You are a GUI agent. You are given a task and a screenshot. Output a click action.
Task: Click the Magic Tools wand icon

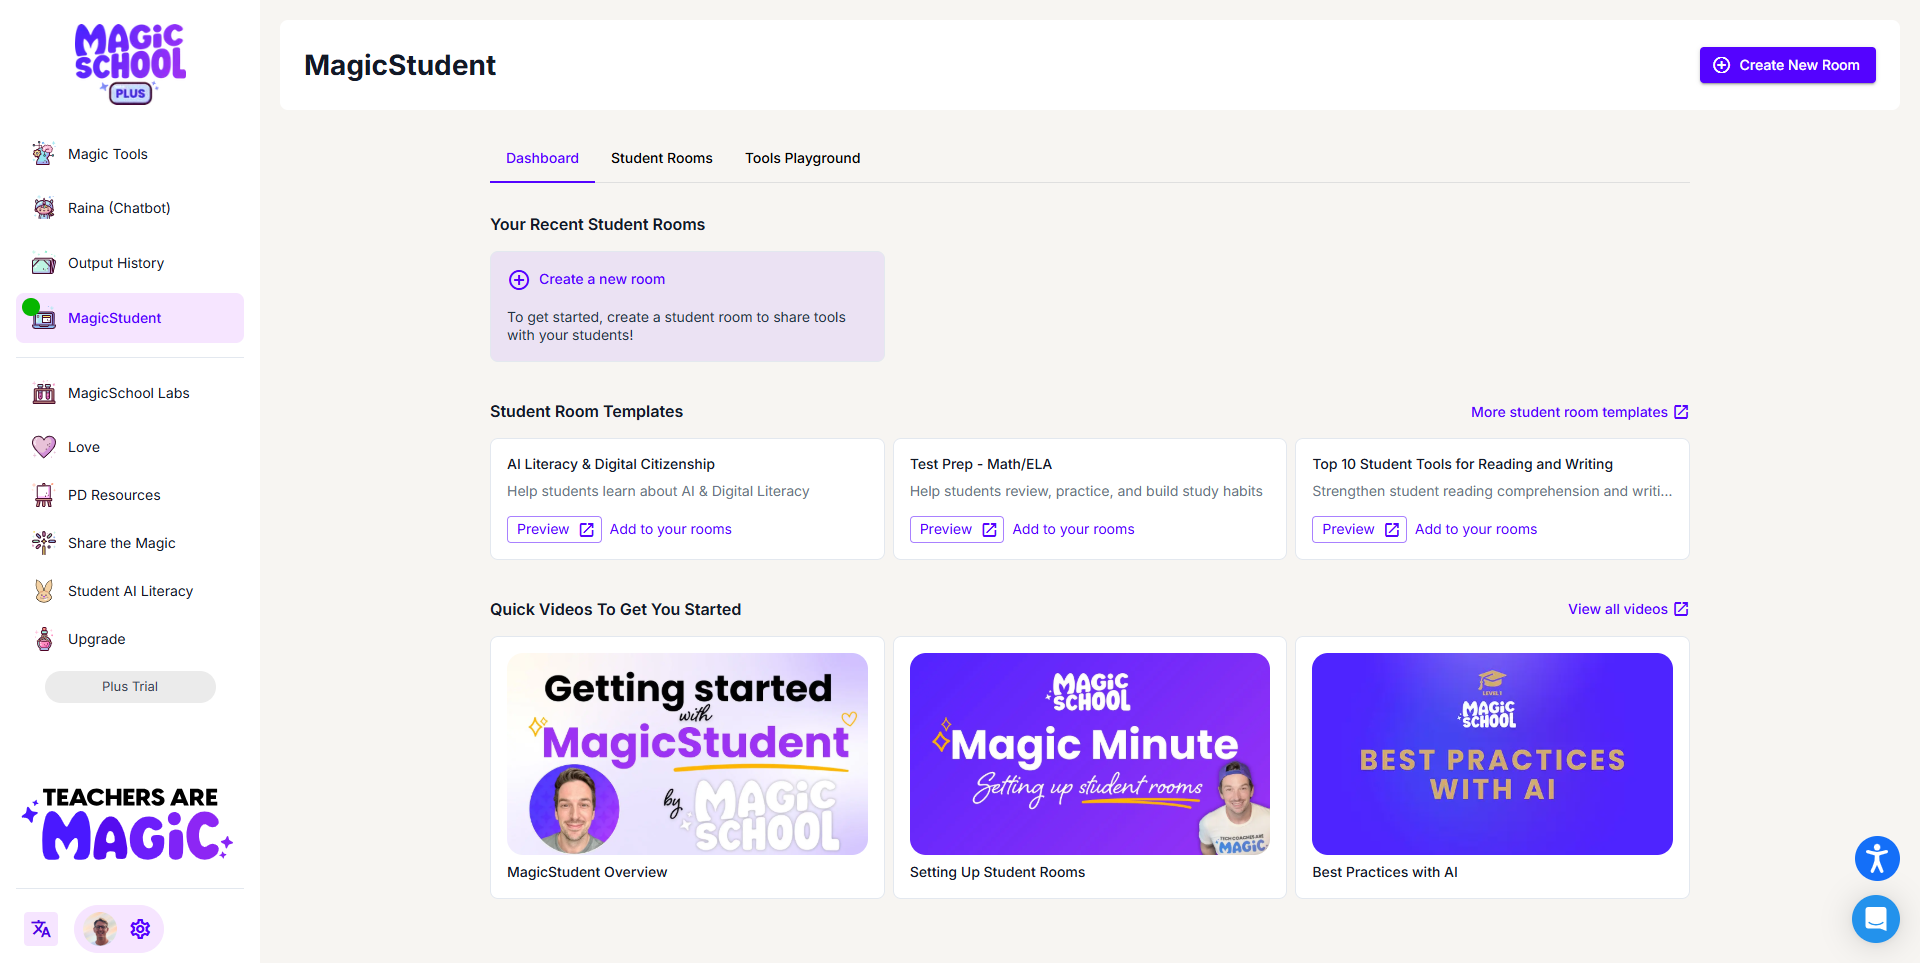pyautogui.click(x=43, y=154)
